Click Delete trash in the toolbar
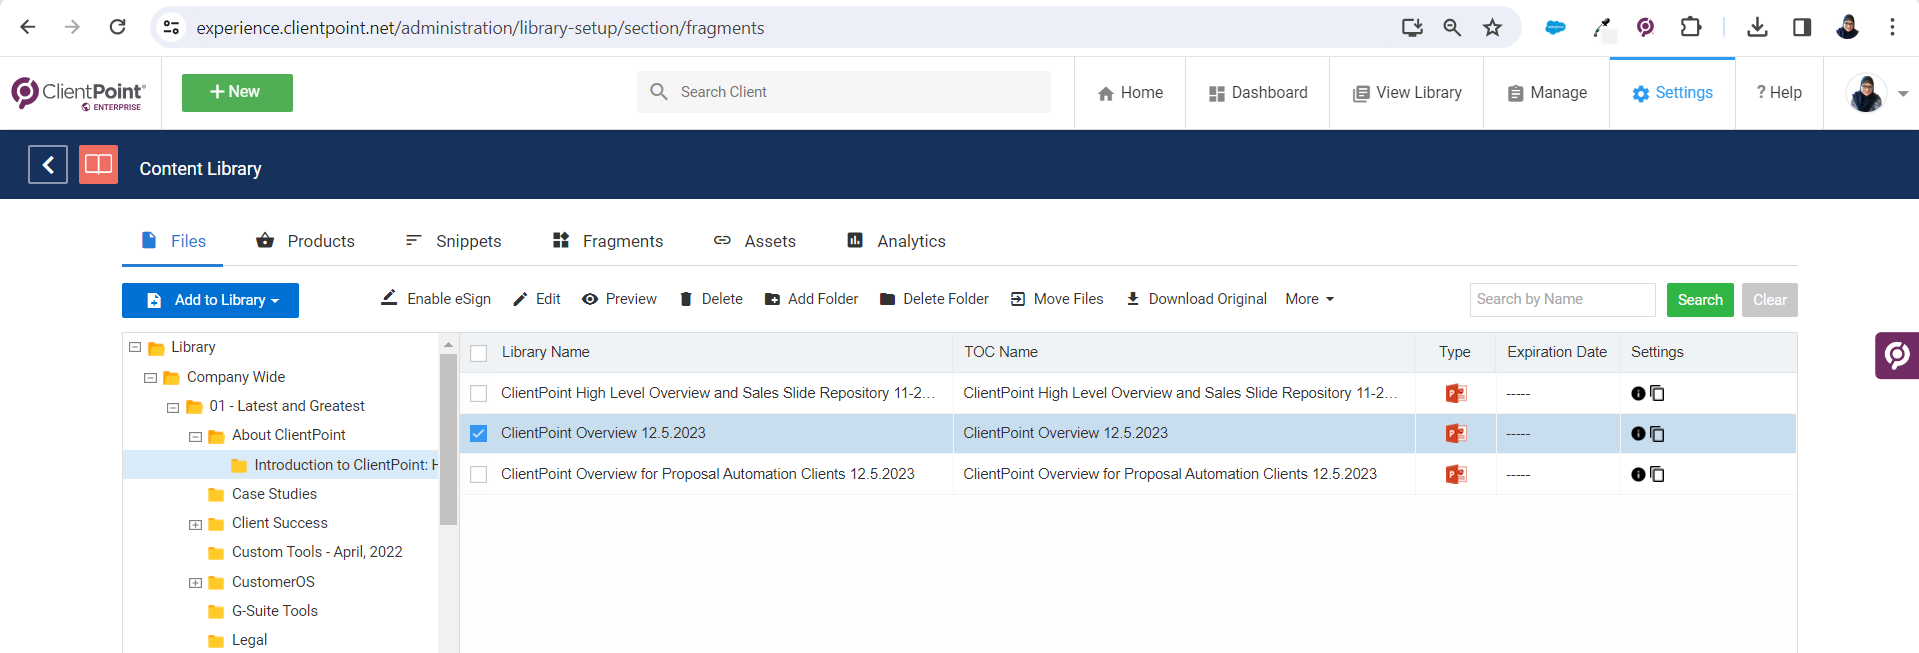1919x653 pixels. 711,299
